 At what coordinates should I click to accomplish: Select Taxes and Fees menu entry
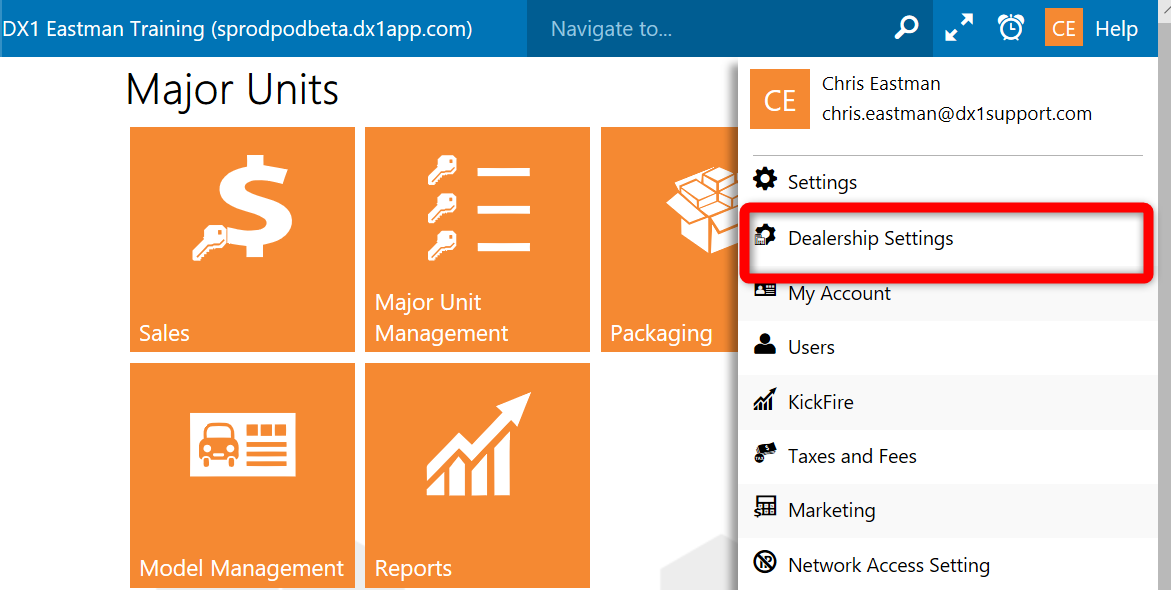947,456
